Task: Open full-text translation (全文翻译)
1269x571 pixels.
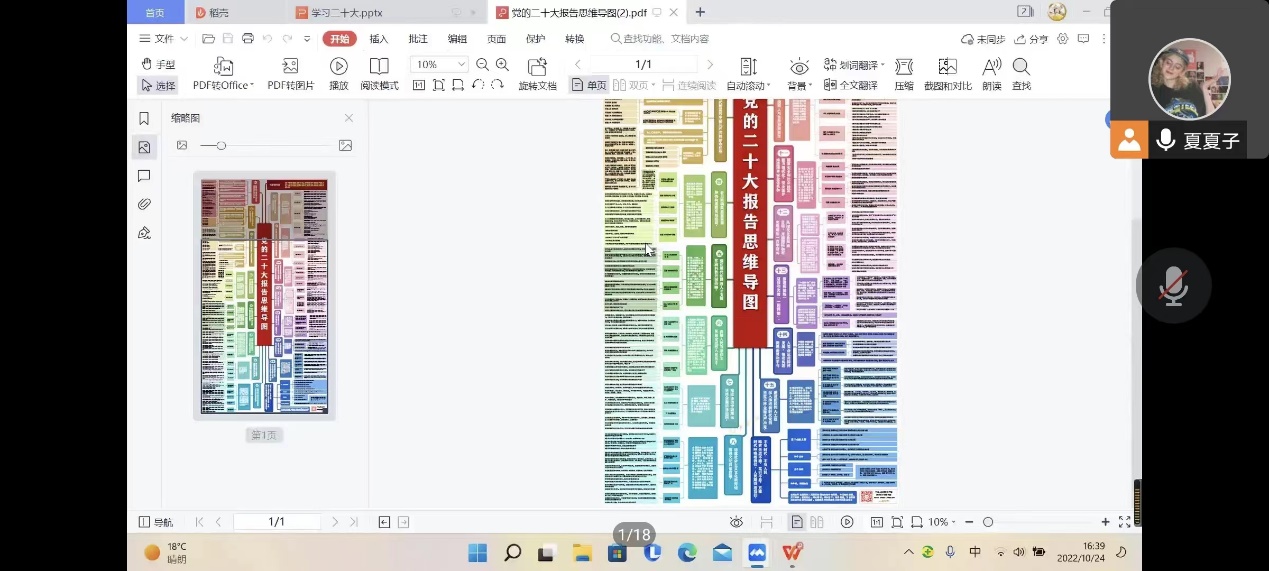Action: 850,85
